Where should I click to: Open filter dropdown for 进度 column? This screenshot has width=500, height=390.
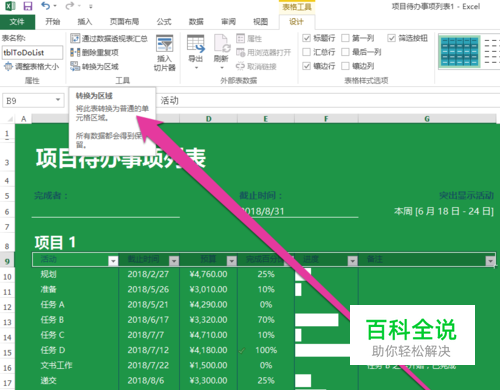coord(352,261)
